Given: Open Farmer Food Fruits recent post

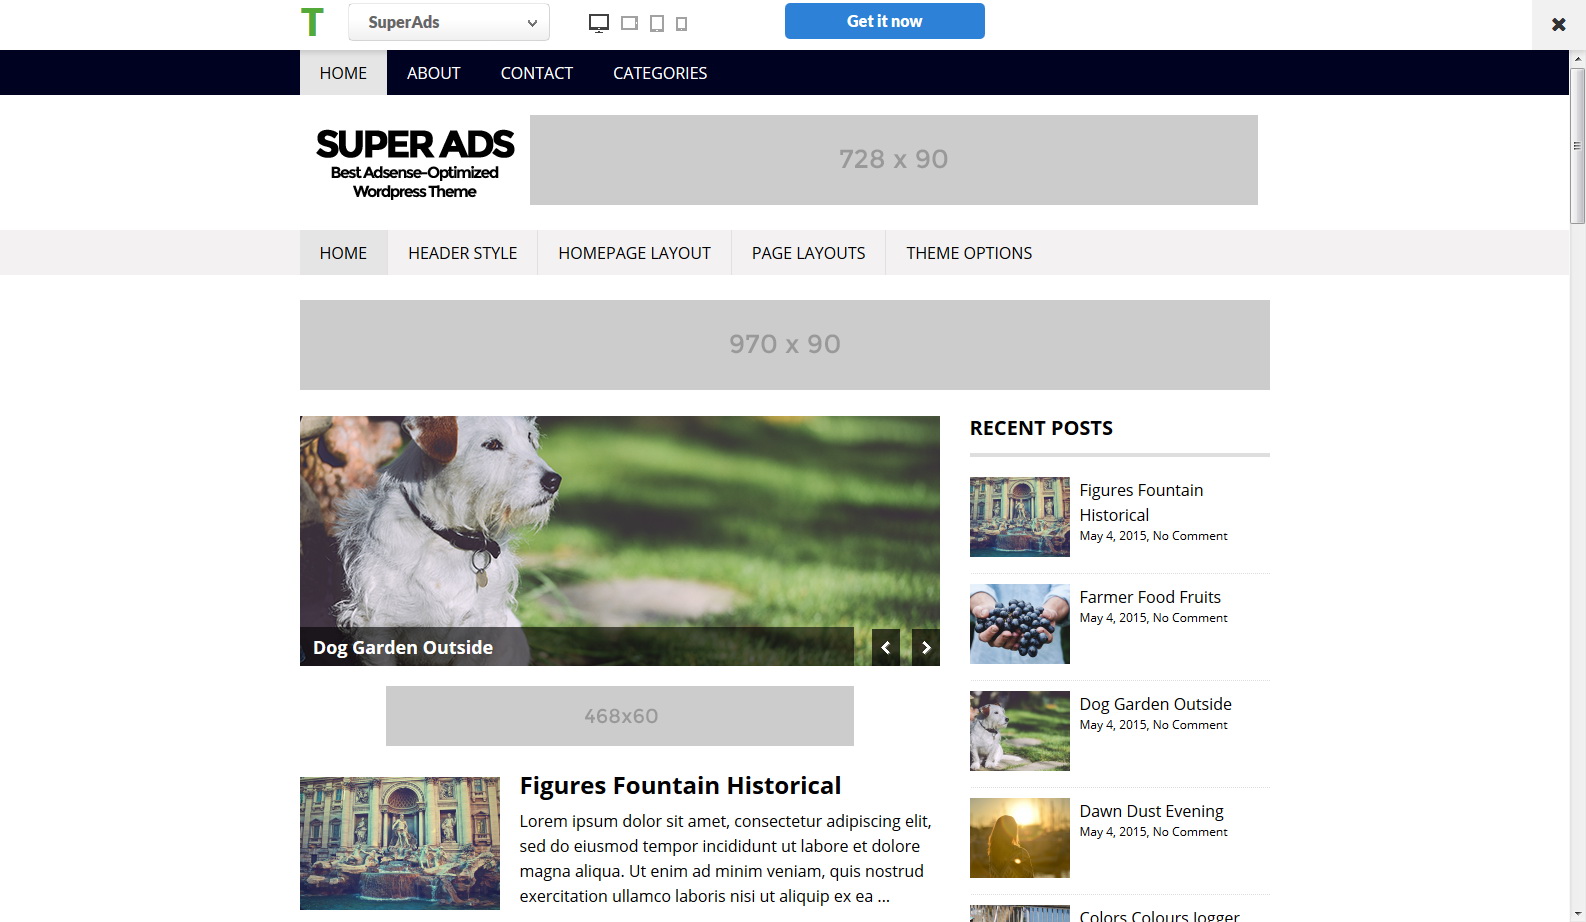Looking at the screenshot, I should (x=1150, y=597).
